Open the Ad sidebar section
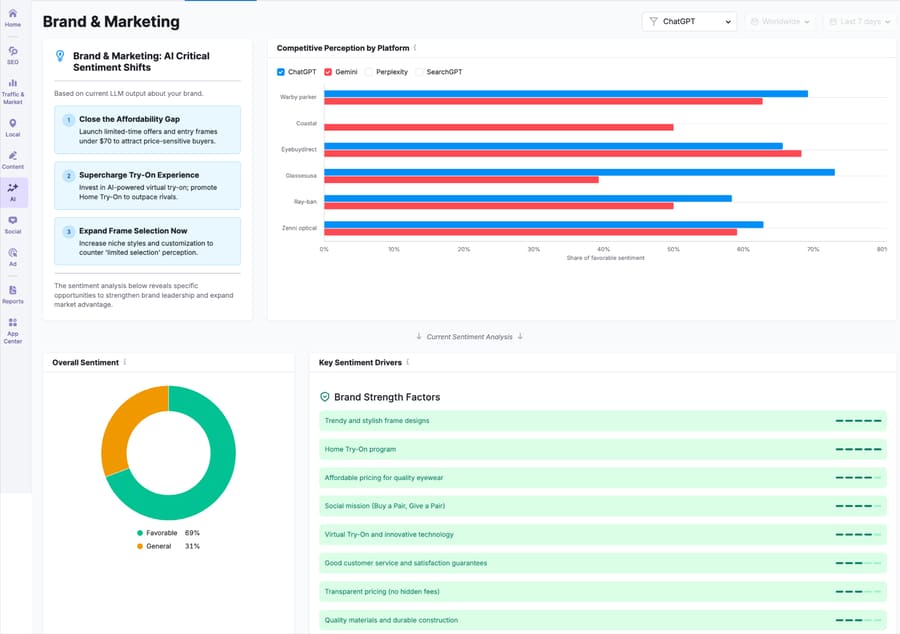 13,257
